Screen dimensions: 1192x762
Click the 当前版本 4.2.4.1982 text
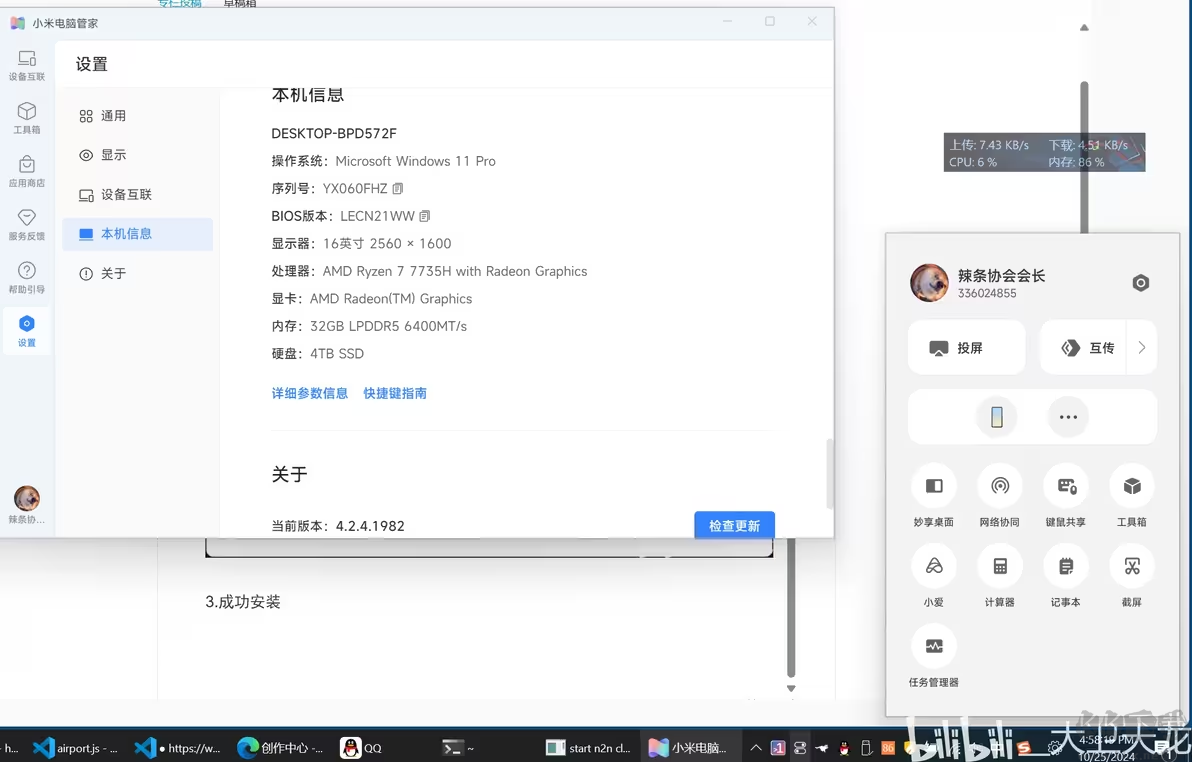(338, 525)
